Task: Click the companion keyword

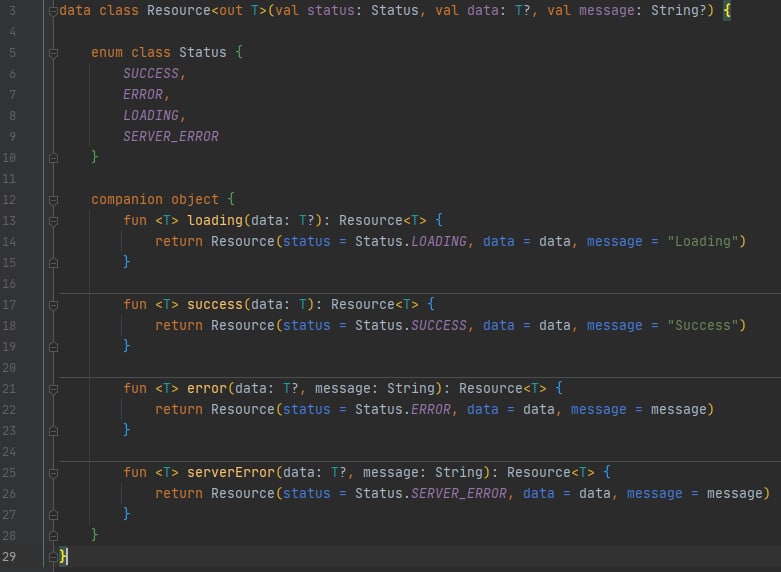Action: point(127,200)
